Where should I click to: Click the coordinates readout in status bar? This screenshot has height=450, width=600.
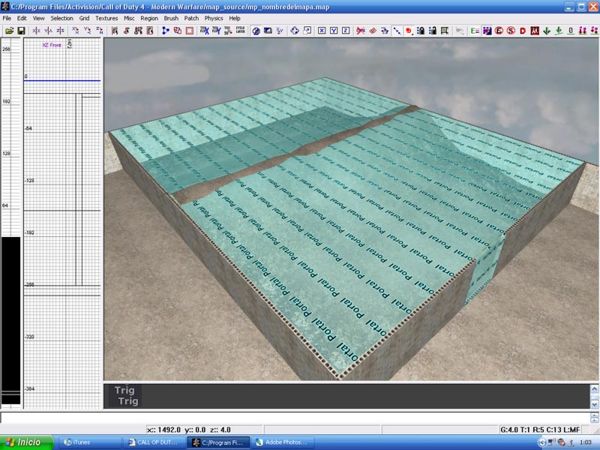pos(189,430)
